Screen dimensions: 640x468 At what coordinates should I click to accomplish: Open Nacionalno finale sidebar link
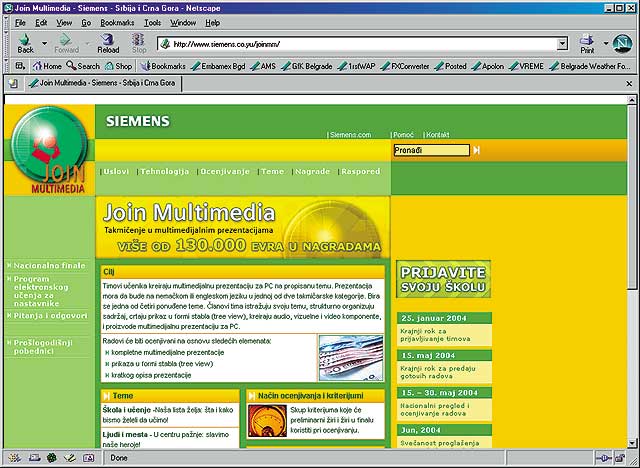49,266
